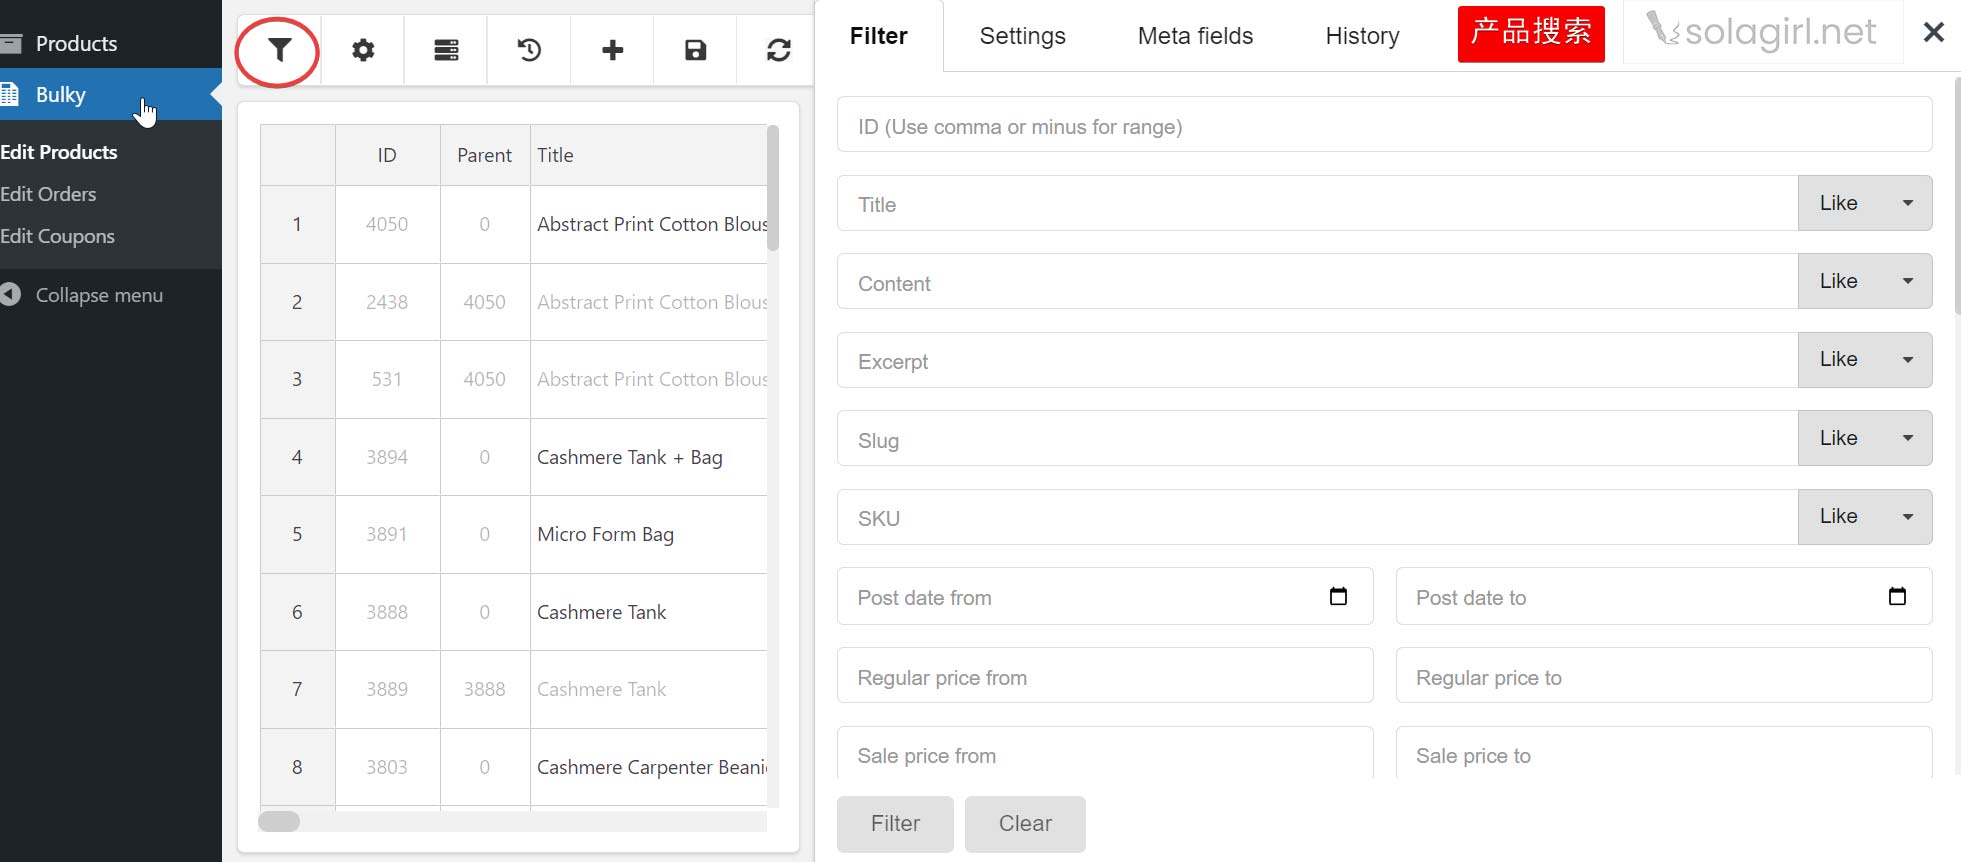Focus the Title filter field
This screenshot has height=862, width=1961.
coord(1317,204)
